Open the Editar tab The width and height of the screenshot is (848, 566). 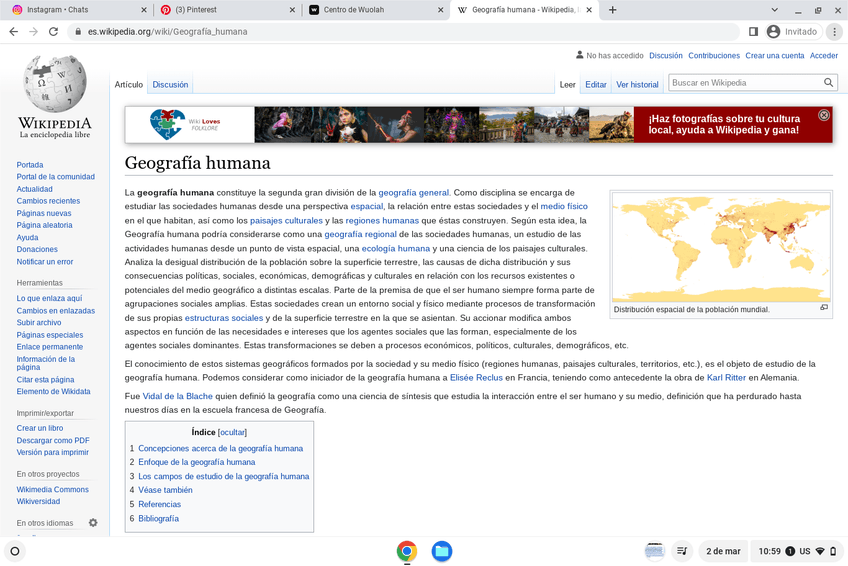[x=595, y=85]
